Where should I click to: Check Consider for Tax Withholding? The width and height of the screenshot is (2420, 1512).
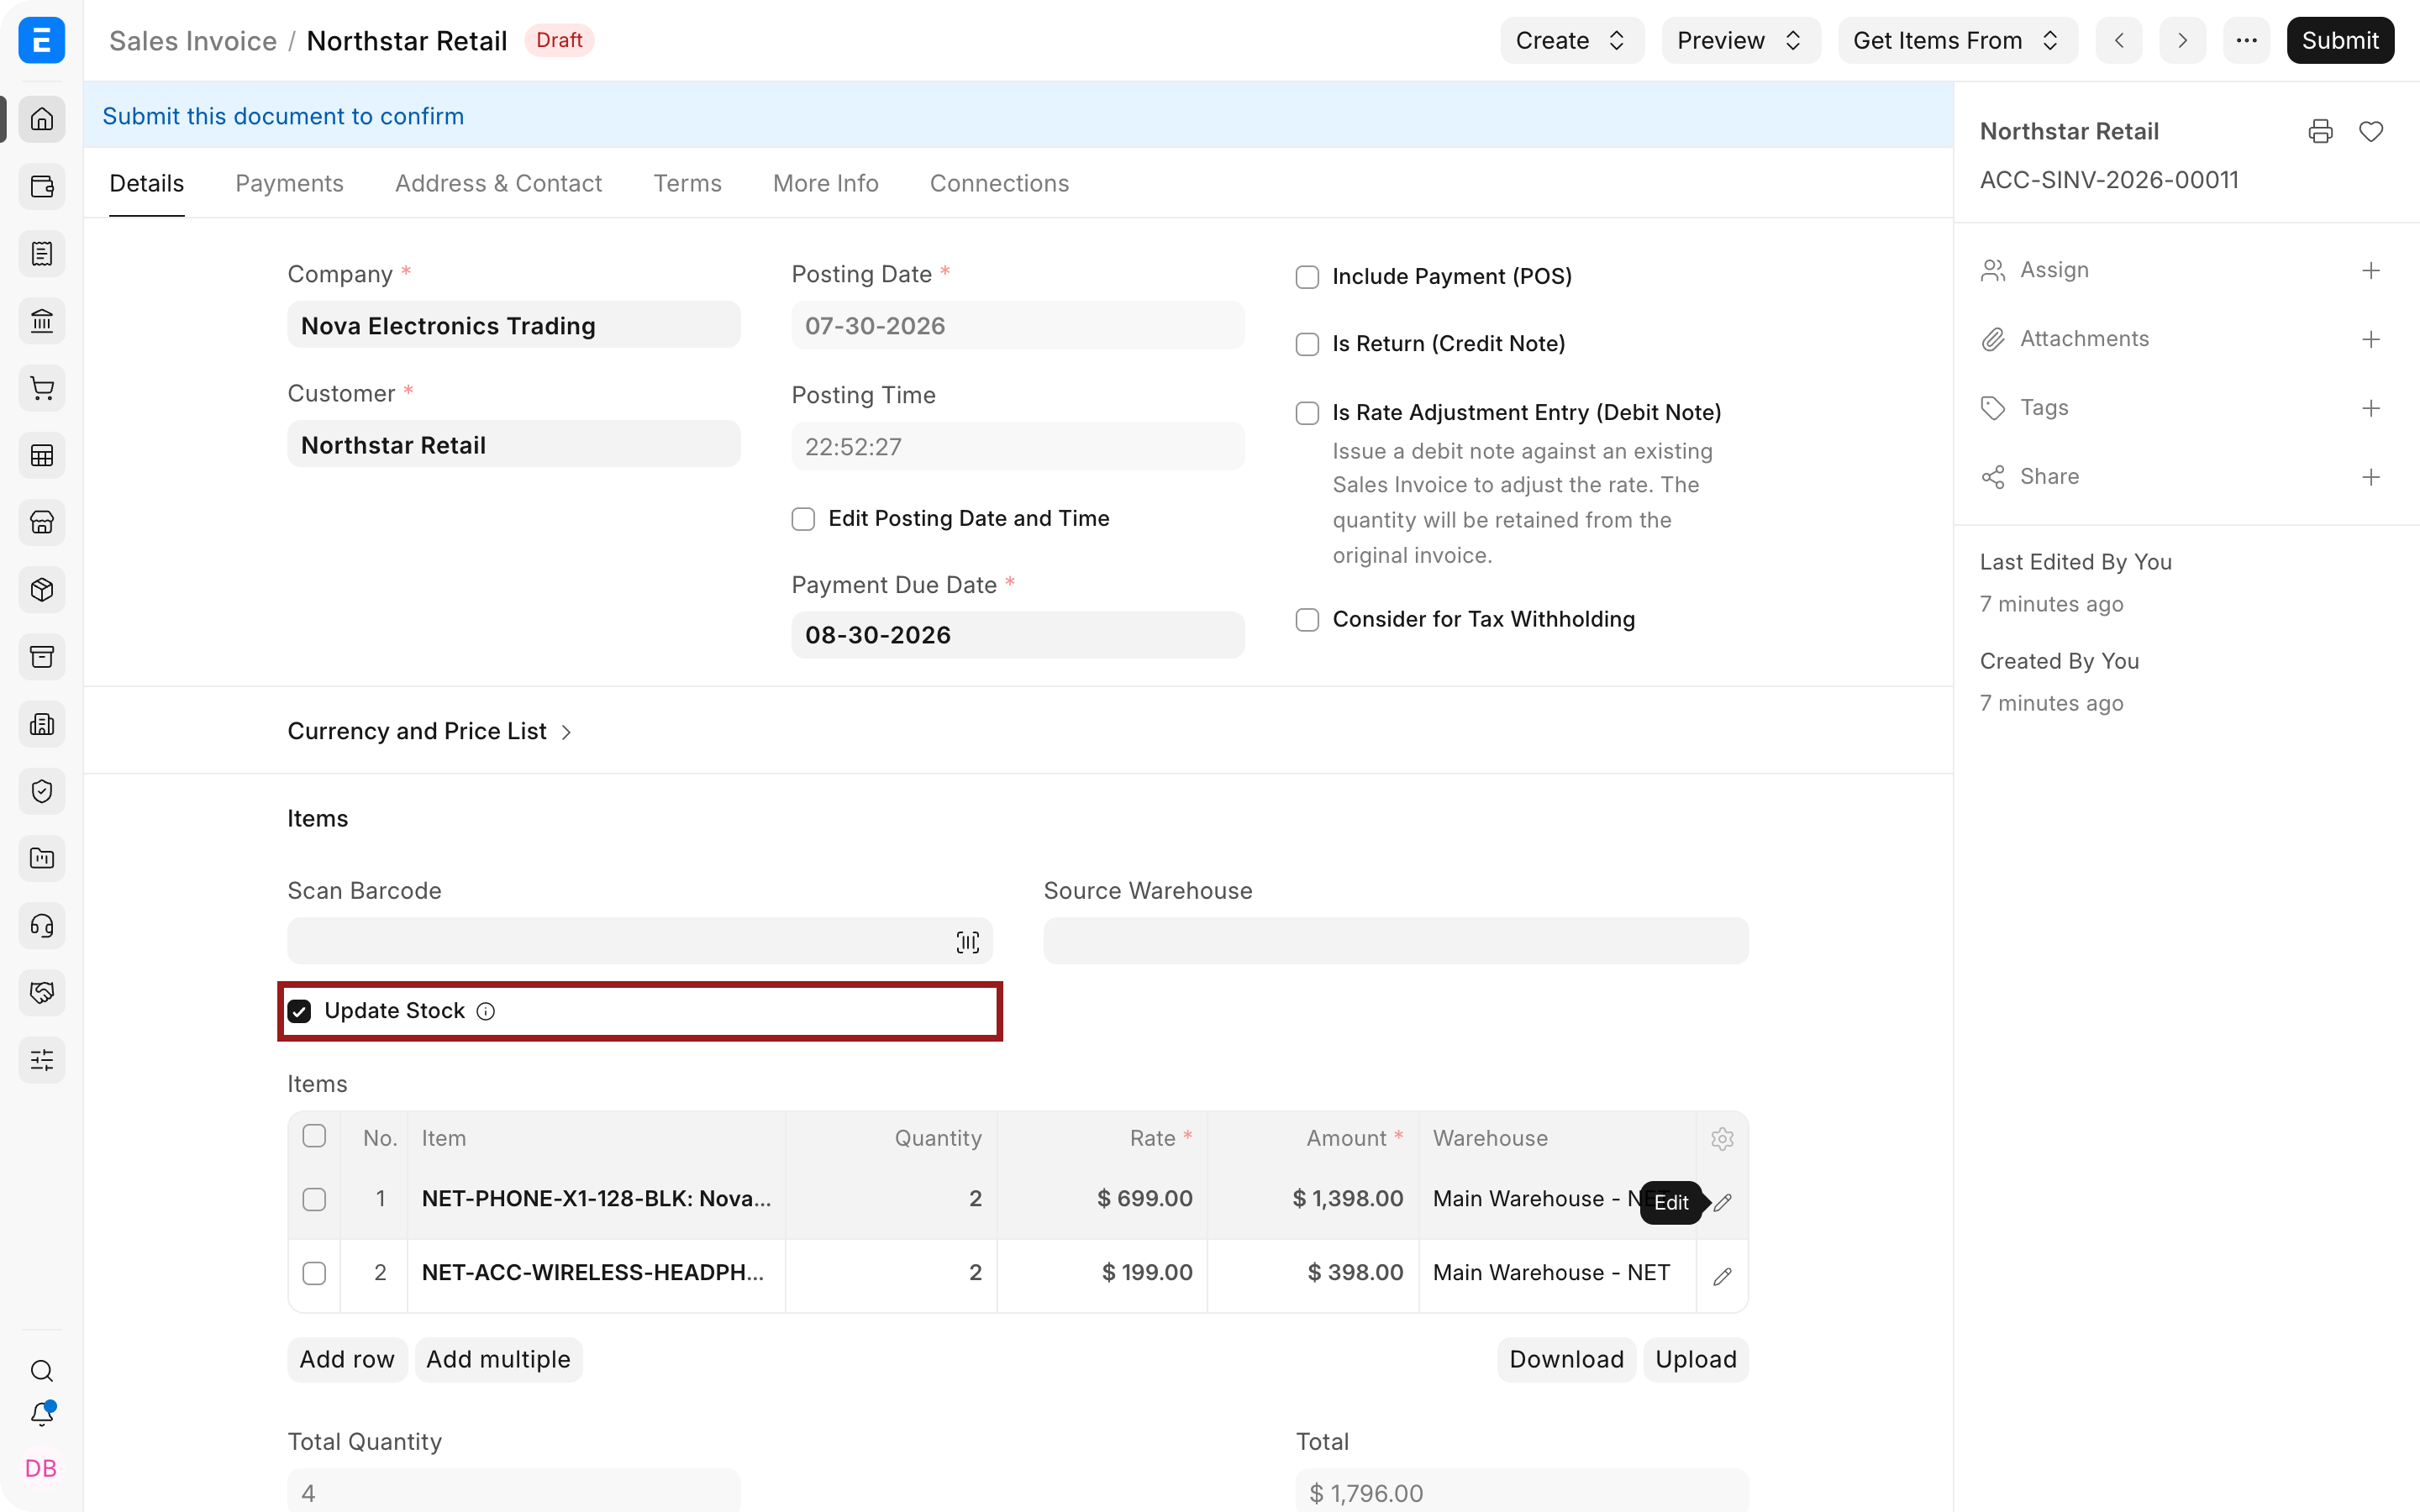point(1307,620)
